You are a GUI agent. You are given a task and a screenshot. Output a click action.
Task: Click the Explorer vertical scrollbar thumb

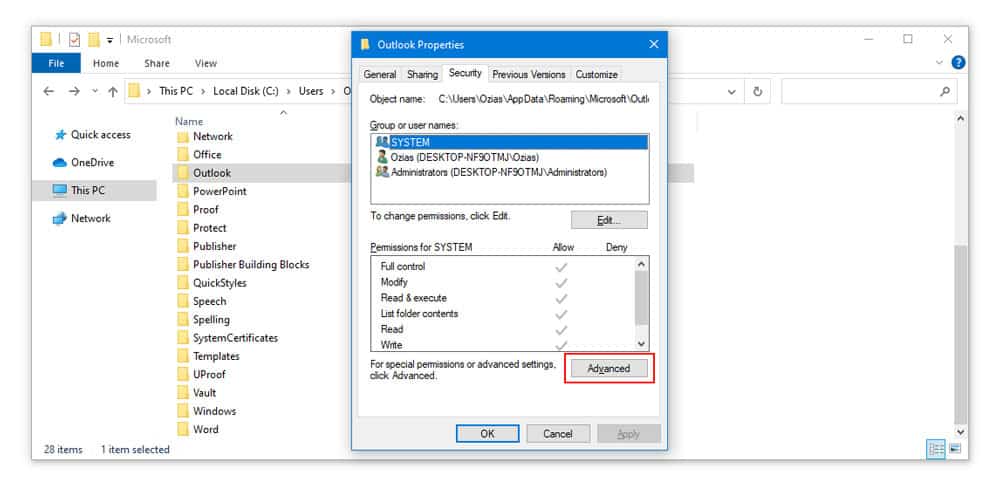(960, 332)
